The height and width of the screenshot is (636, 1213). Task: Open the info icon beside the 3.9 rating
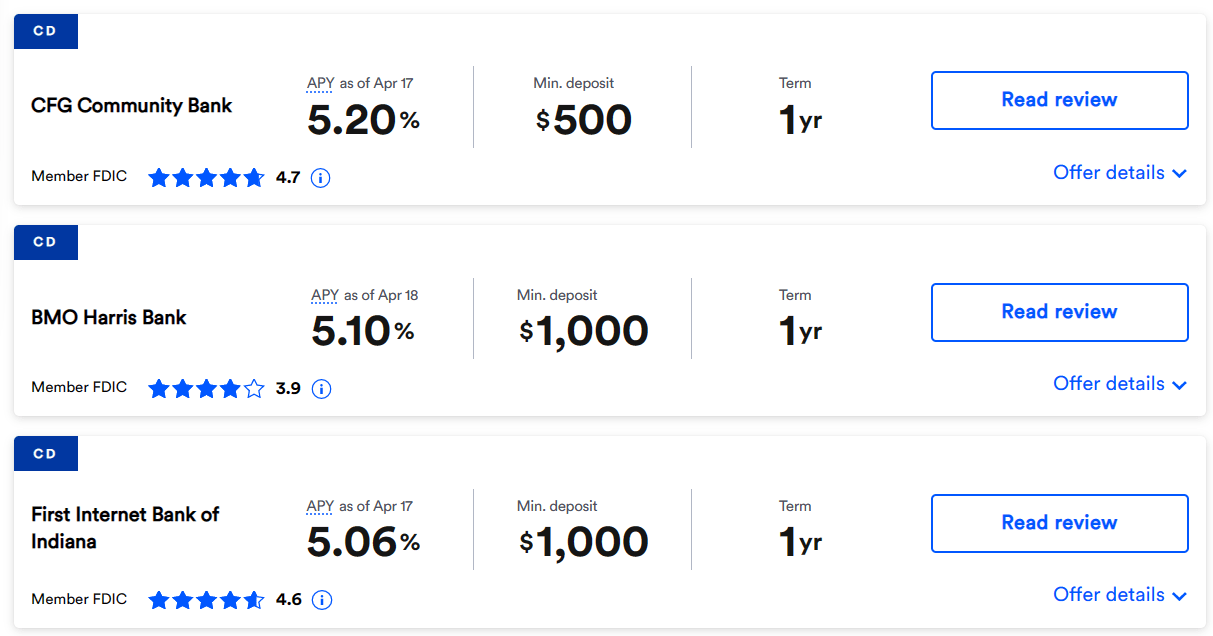[321, 389]
